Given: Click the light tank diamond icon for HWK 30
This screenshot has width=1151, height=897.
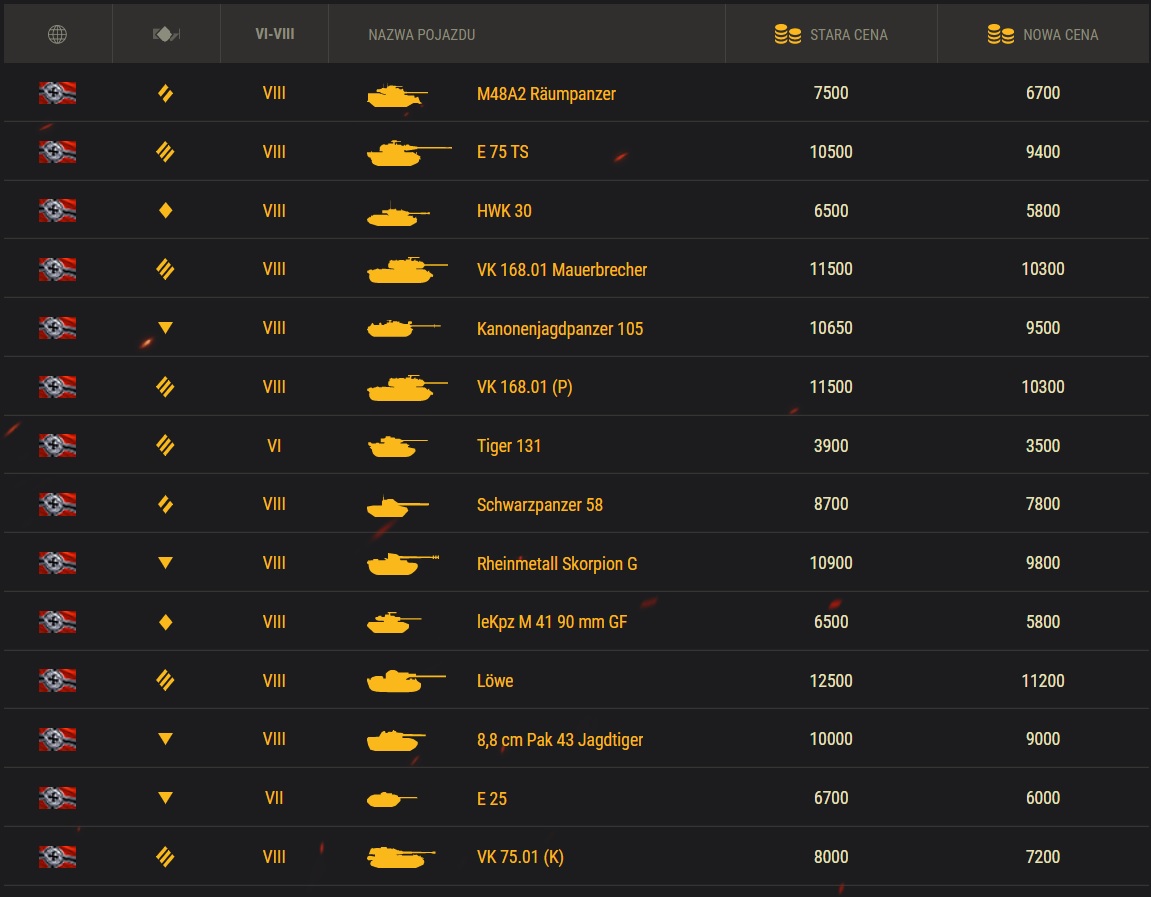Looking at the screenshot, I should [166, 211].
